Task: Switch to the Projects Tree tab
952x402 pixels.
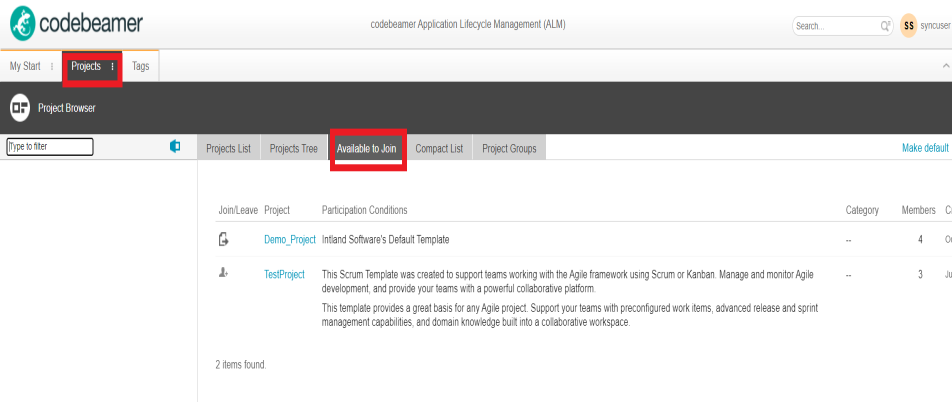Action: 294,149
